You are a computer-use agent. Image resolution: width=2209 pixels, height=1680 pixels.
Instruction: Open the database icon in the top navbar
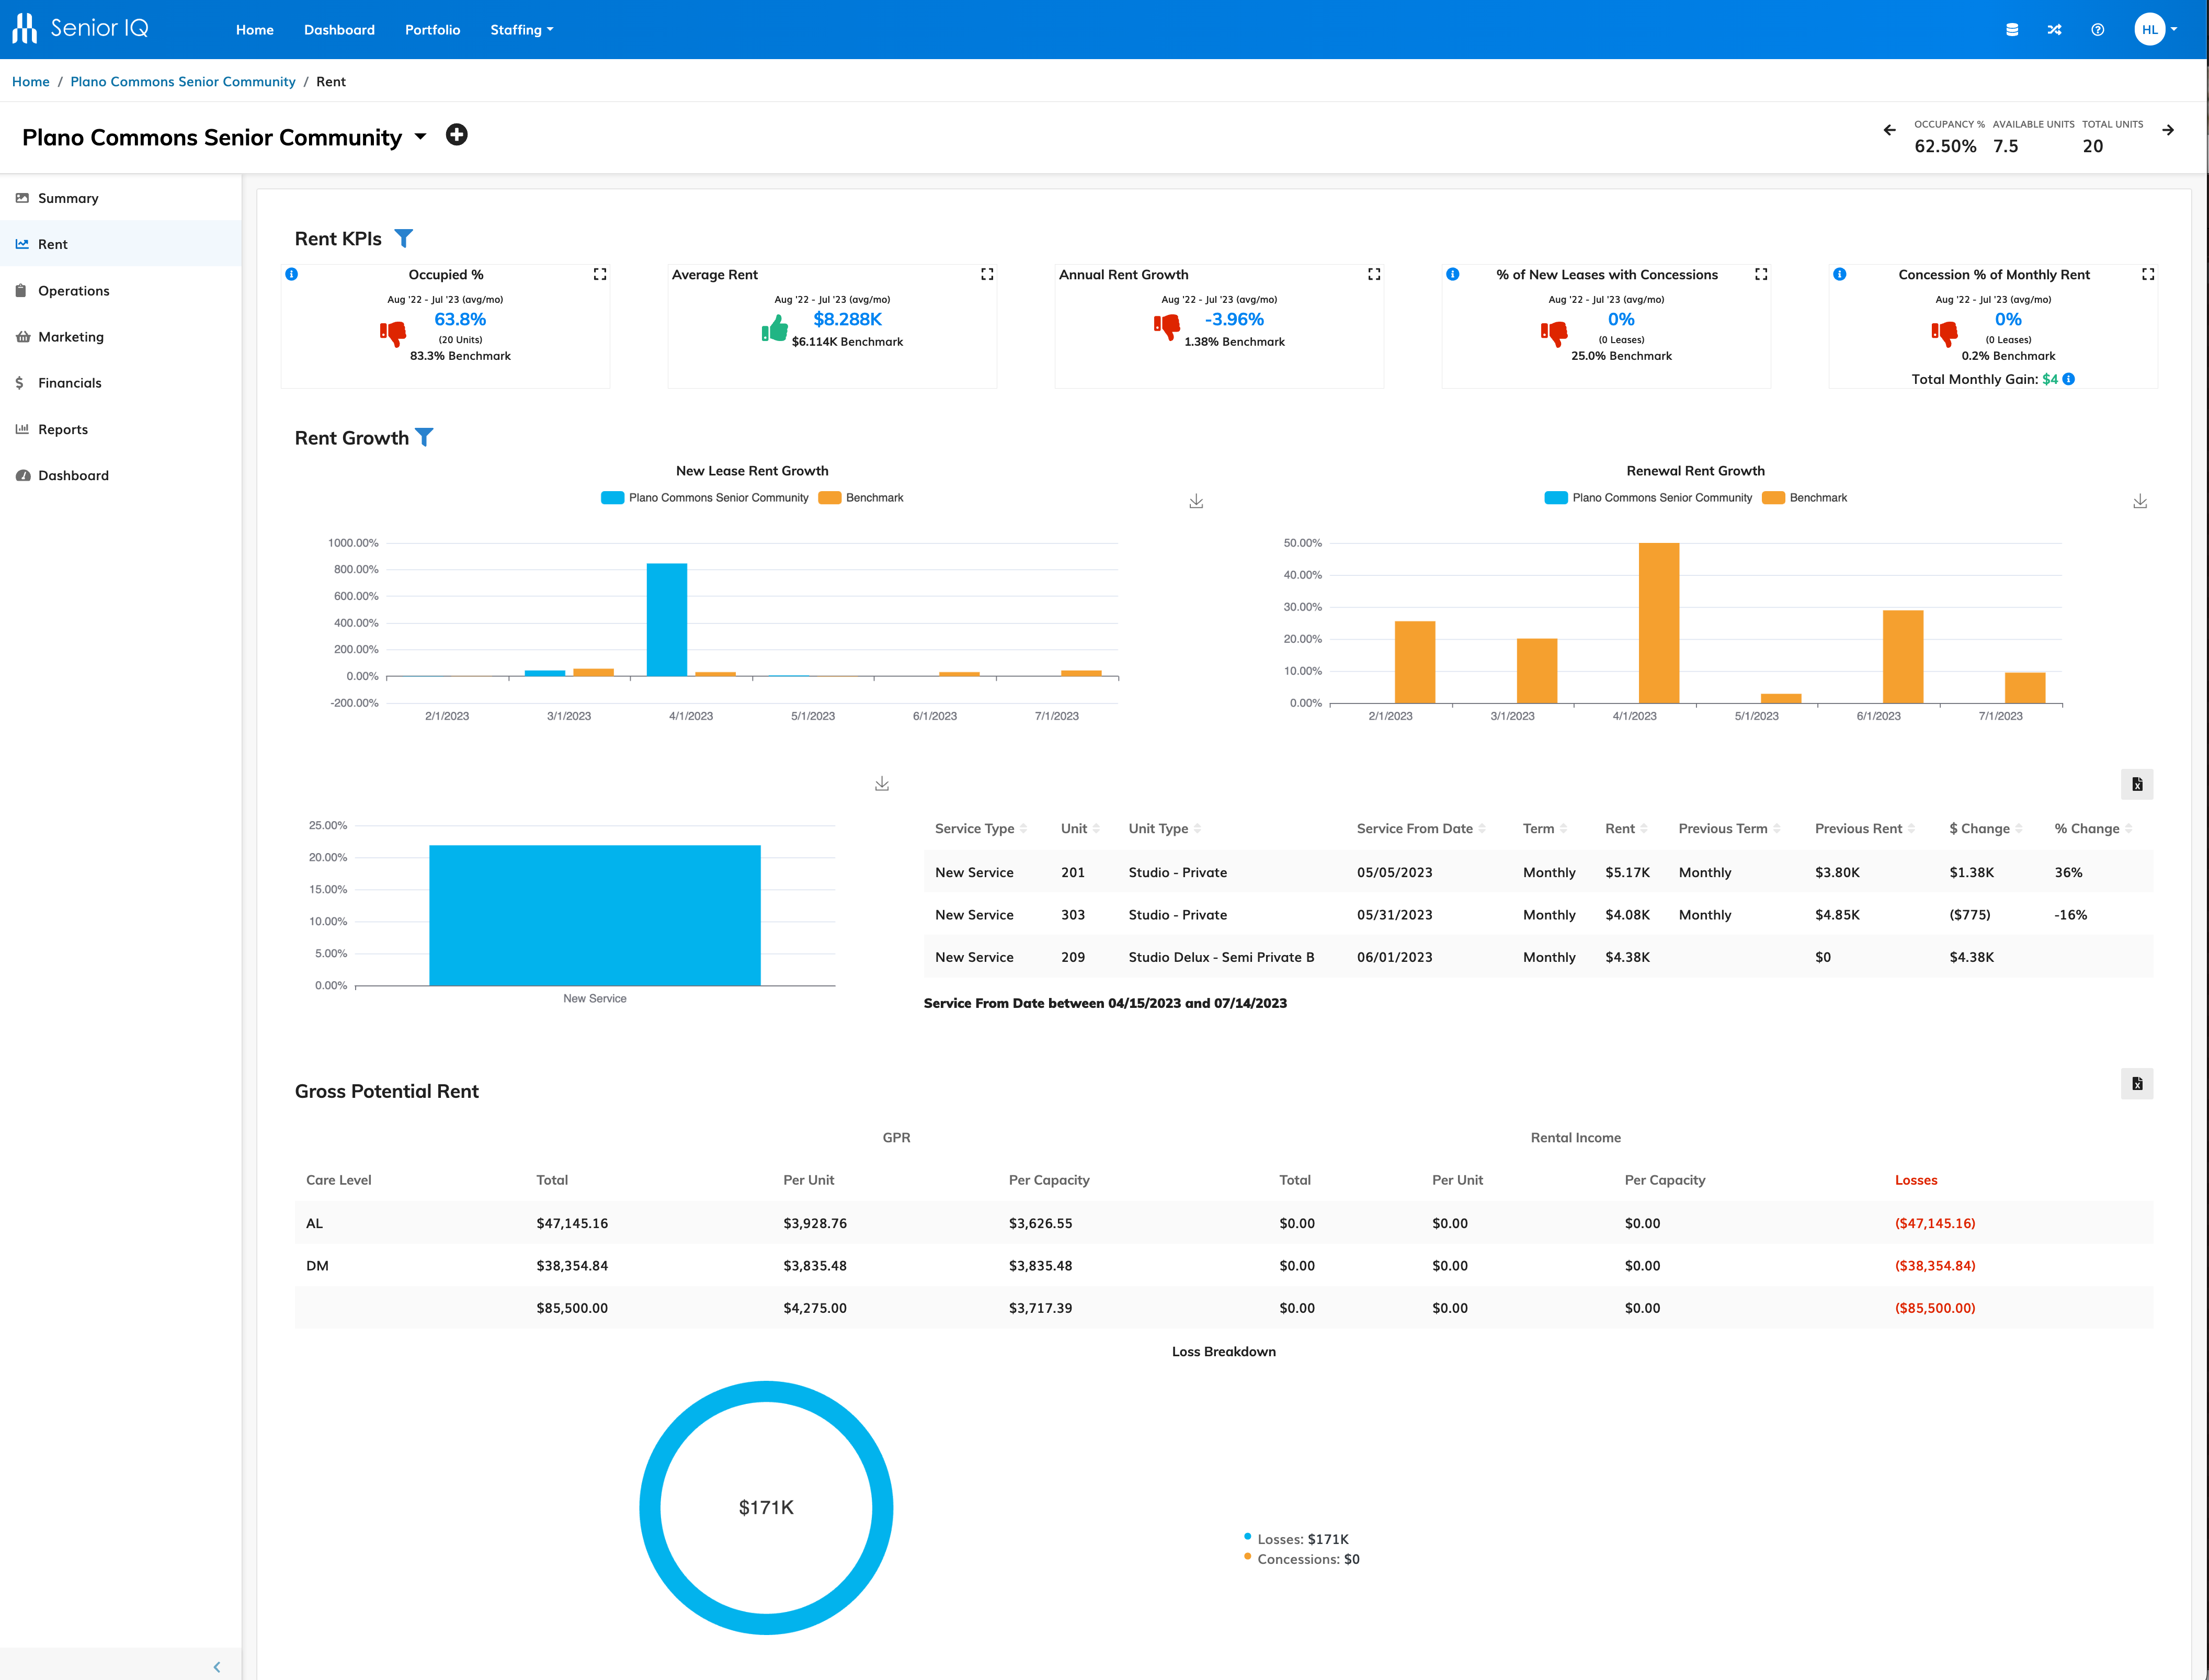[2012, 29]
